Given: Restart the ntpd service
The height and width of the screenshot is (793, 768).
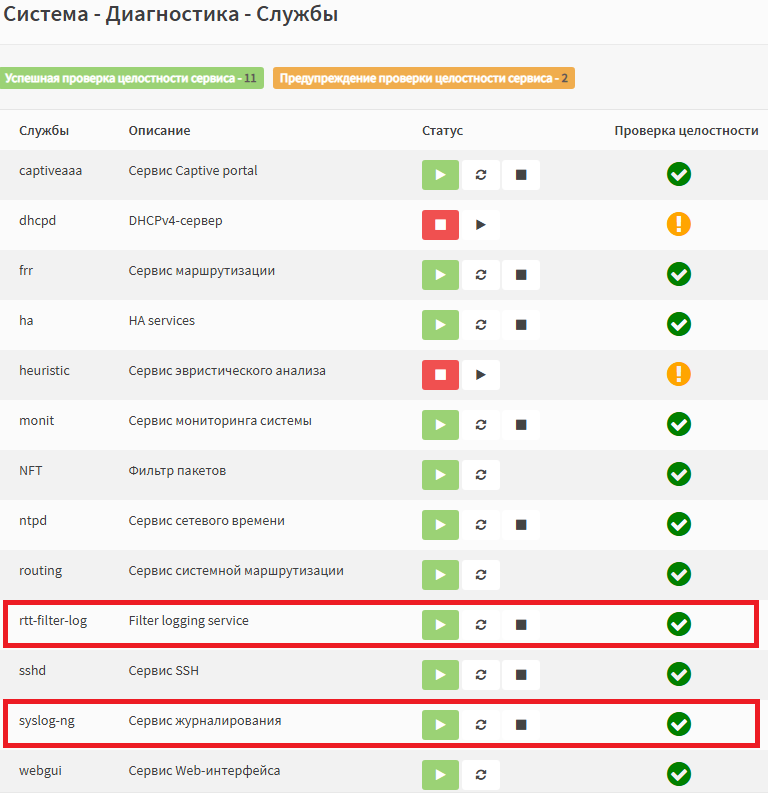Looking at the screenshot, I should coord(481,525).
